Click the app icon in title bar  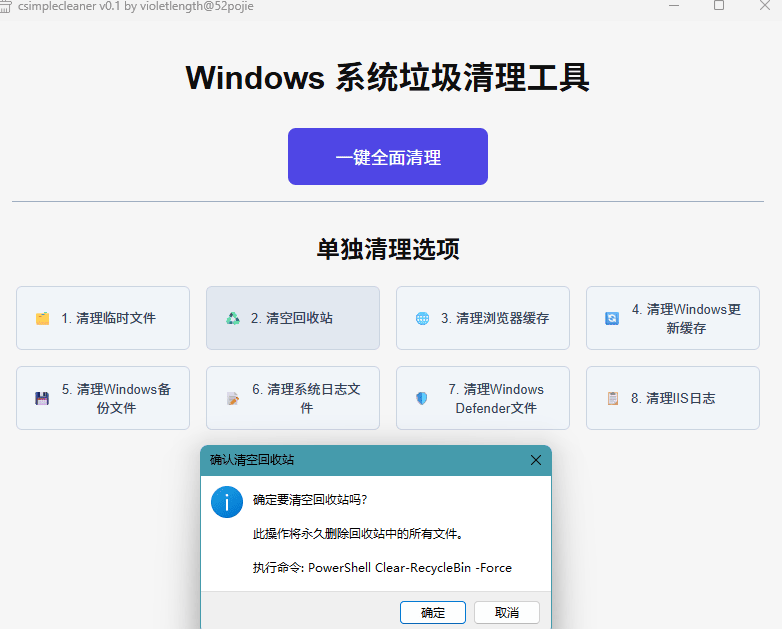tap(5, 6)
